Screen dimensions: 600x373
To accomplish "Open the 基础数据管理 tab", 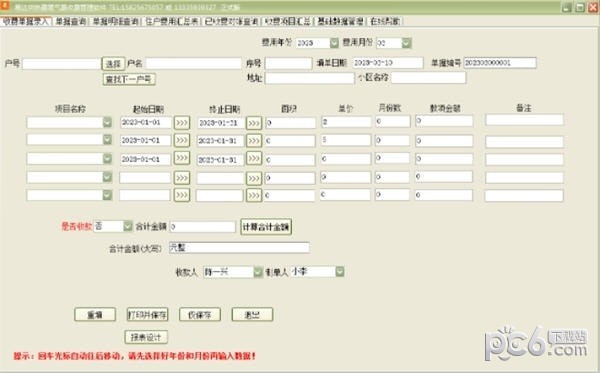I will click(340, 21).
